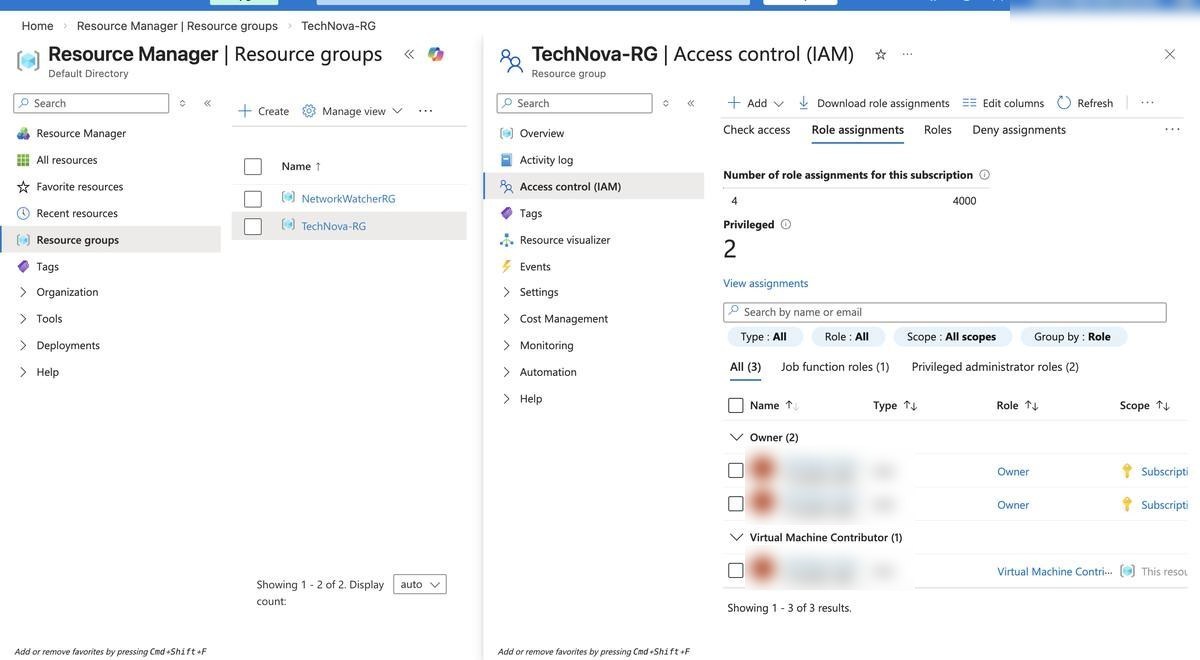Select Privileged administrator roles (2) tab
The height and width of the screenshot is (660, 1200).
(x=995, y=367)
